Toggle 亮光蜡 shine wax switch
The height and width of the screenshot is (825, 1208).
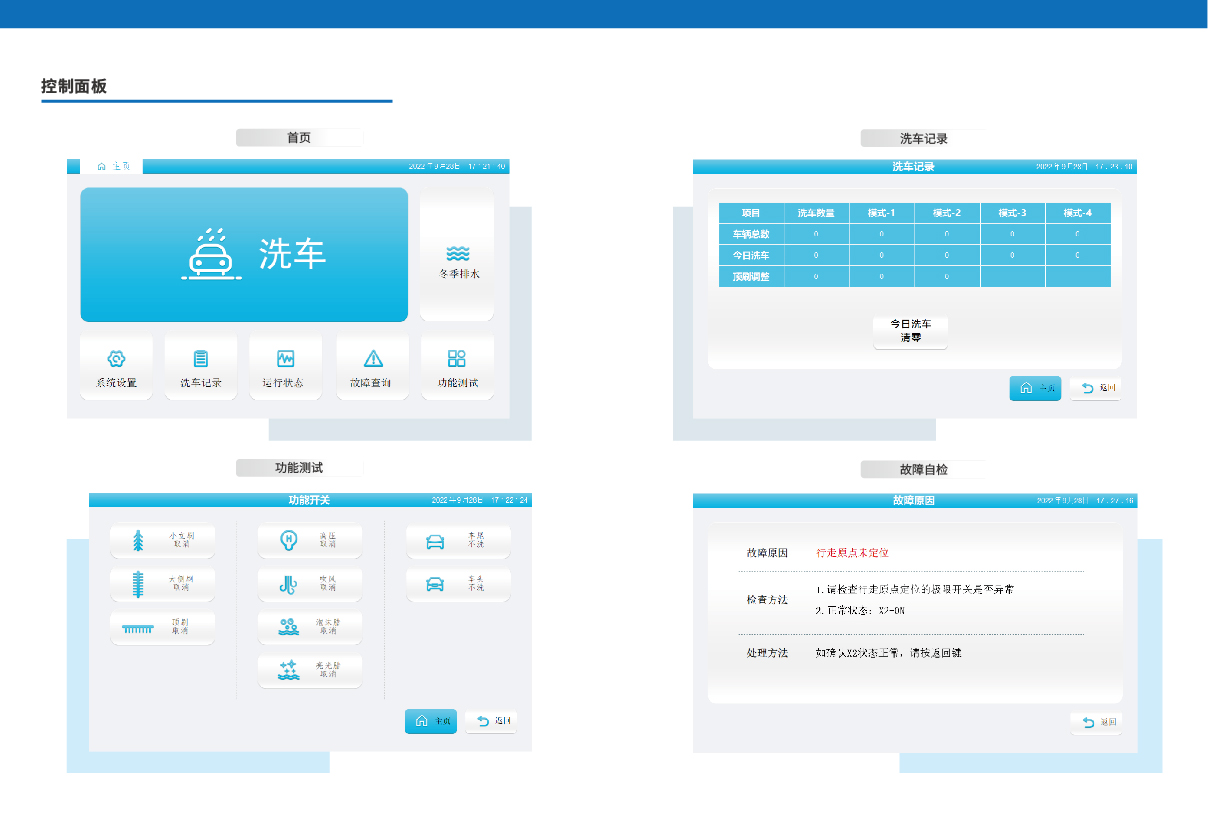pos(309,670)
